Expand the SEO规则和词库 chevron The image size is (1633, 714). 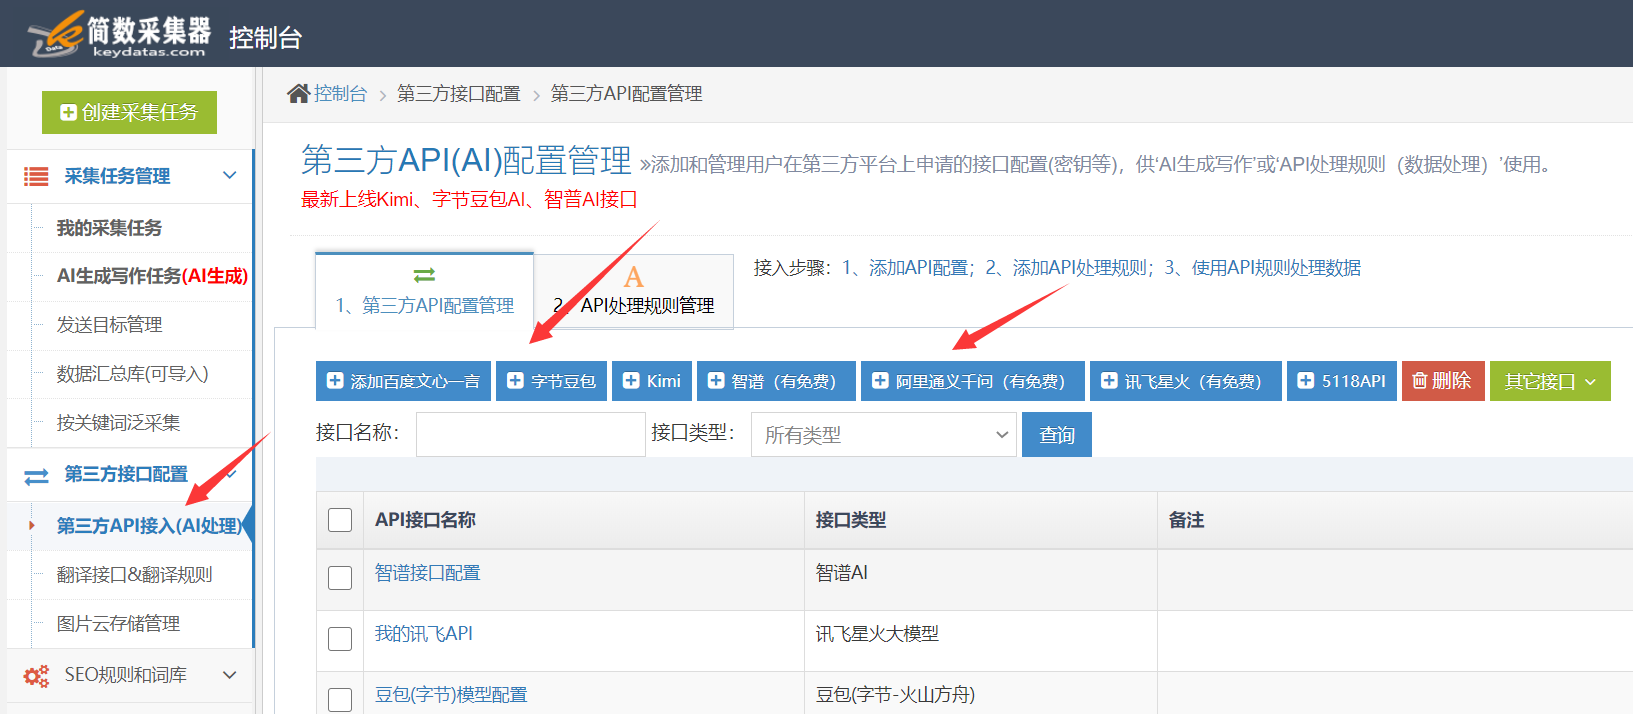click(x=230, y=675)
